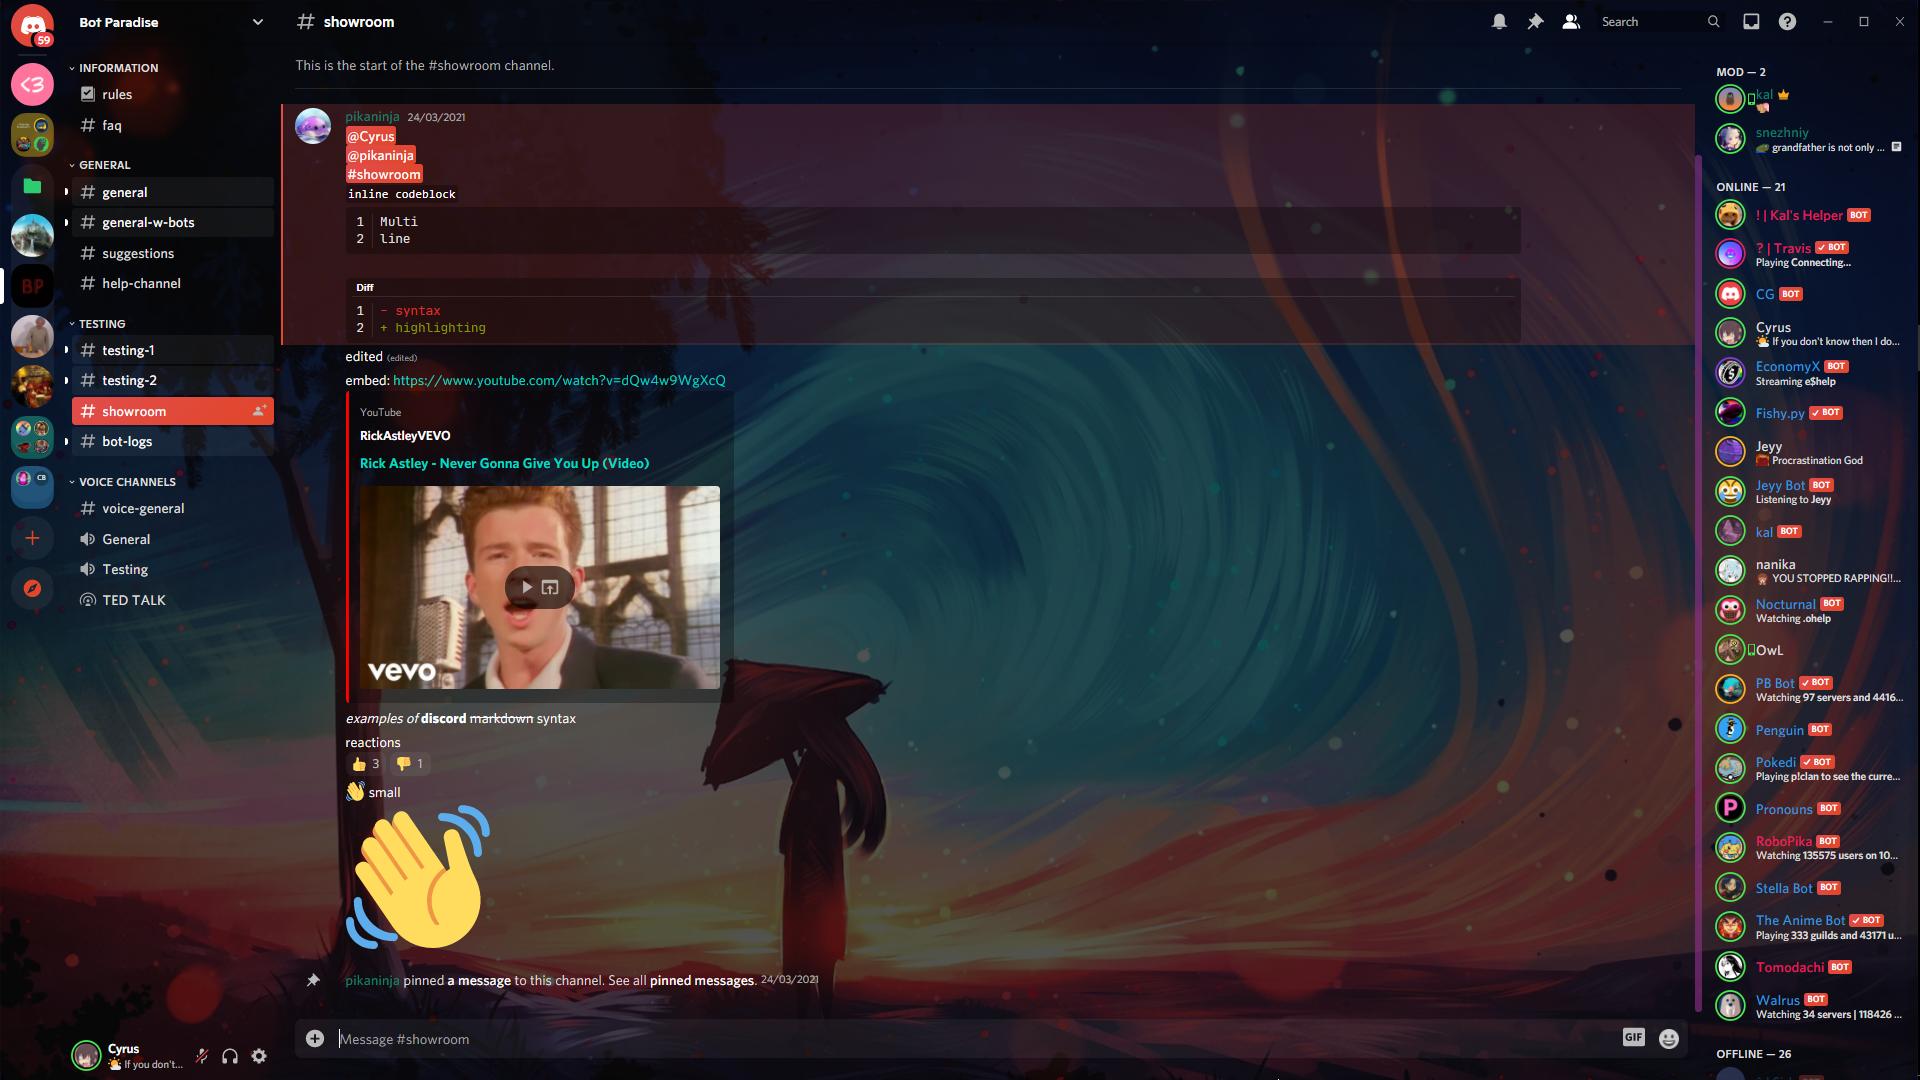
Task: Play the embedded Rick Astley video
Action: [x=525, y=587]
